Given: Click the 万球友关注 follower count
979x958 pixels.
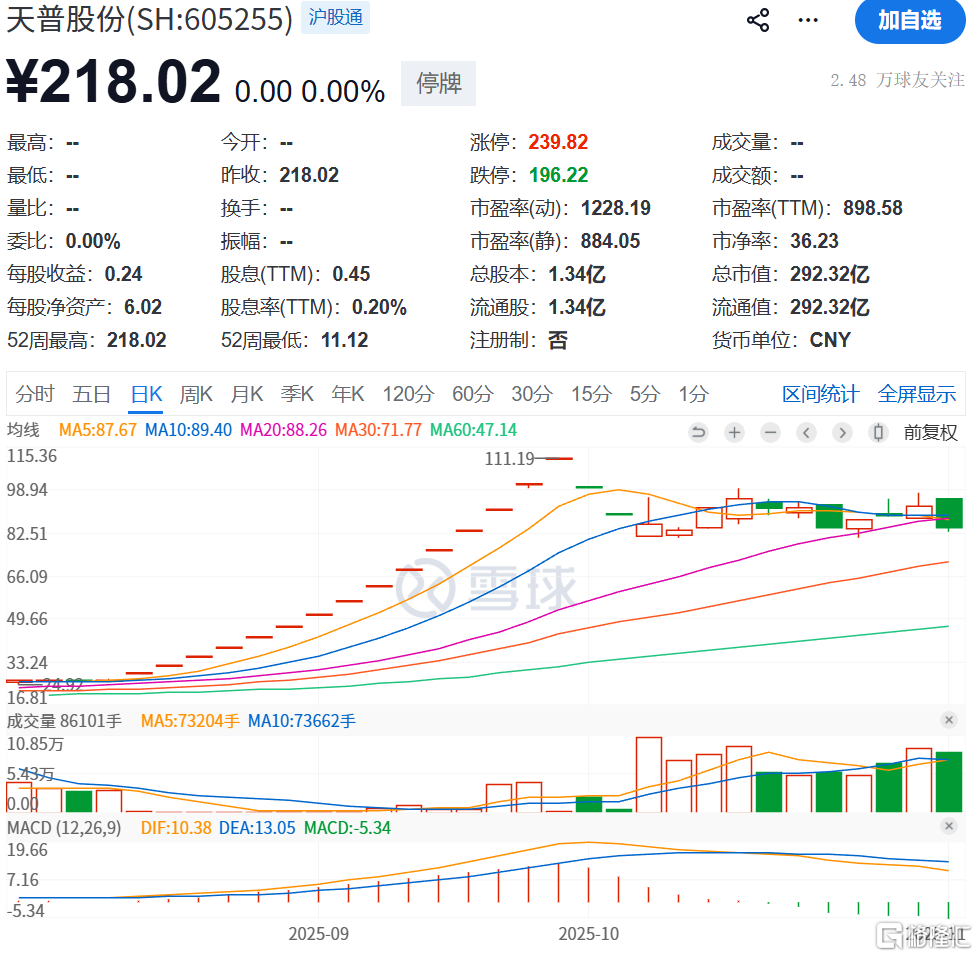Looking at the screenshot, I should (x=897, y=80).
